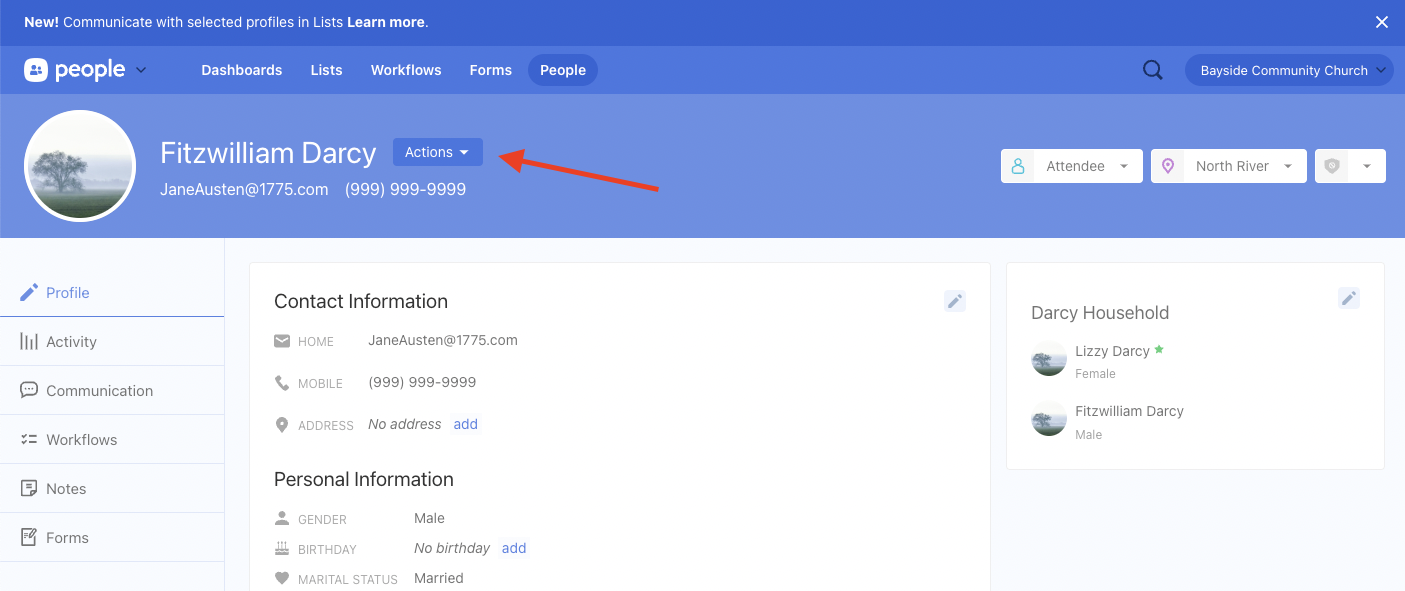Edit Darcy Household with pencil icon
The width and height of the screenshot is (1405, 591).
click(1348, 298)
